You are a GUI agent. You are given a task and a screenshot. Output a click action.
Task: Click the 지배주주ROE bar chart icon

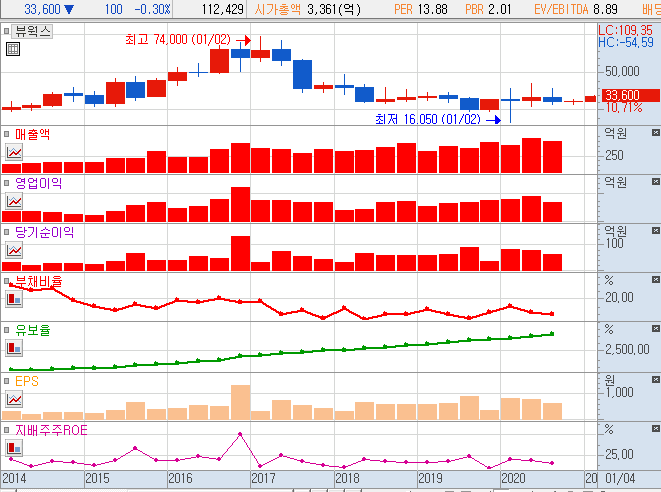[x=14, y=448]
